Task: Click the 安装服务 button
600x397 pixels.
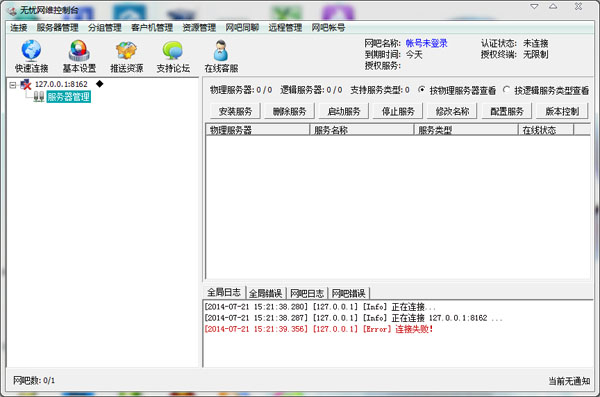Action: tap(235, 111)
